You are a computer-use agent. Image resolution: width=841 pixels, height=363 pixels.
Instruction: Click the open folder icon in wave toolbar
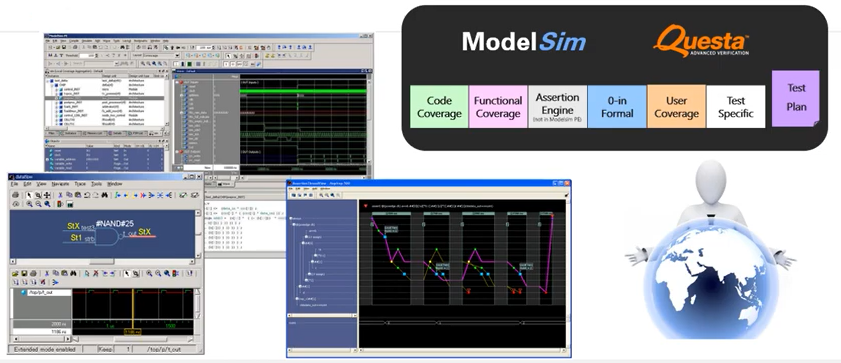tap(15, 273)
